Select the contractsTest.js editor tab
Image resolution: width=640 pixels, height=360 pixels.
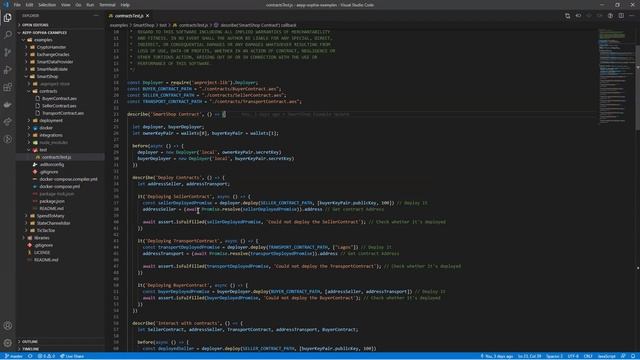point(129,16)
